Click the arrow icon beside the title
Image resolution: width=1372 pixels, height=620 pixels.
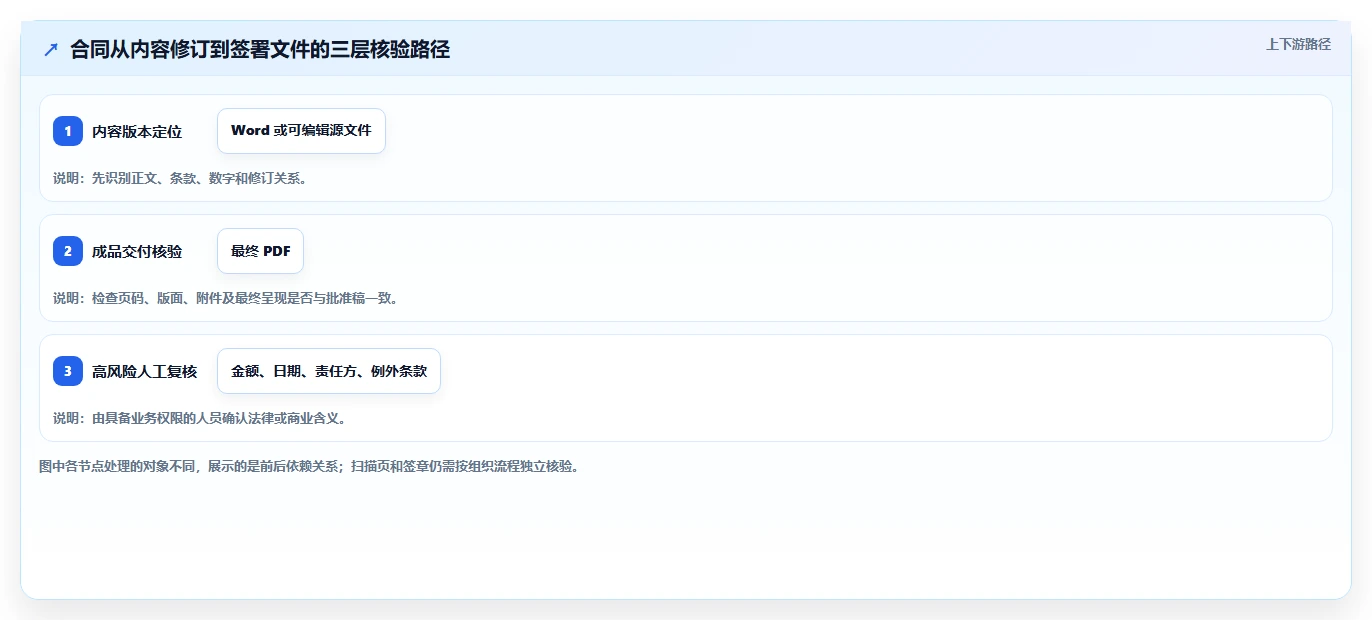51,49
